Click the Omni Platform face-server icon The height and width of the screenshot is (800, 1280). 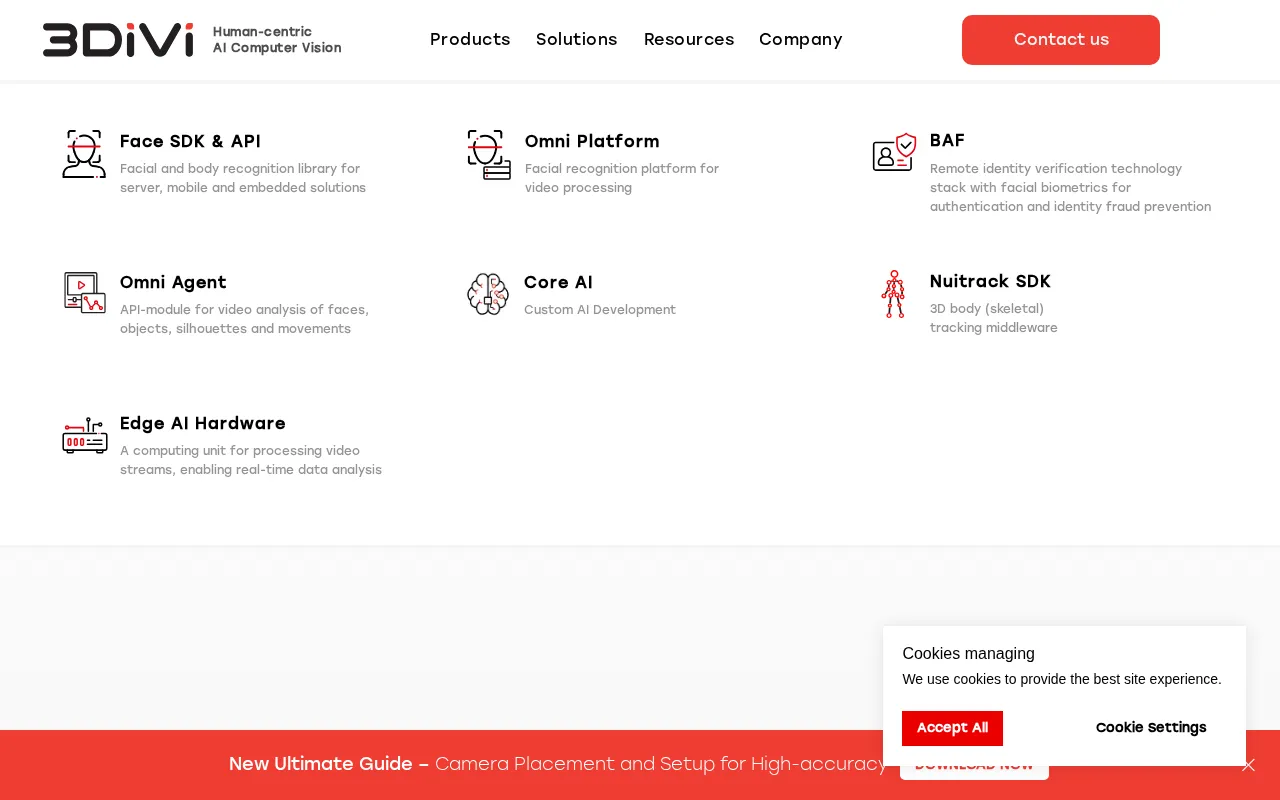(489, 155)
